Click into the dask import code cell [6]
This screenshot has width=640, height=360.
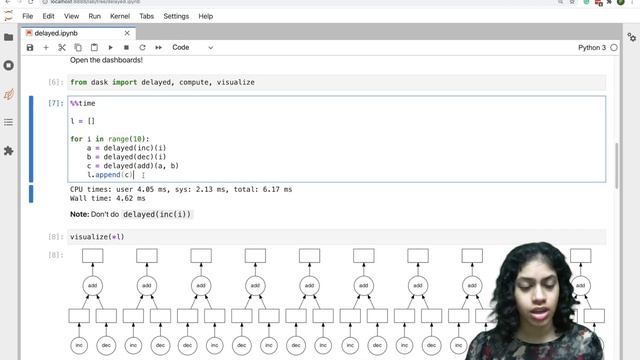point(337,82)
